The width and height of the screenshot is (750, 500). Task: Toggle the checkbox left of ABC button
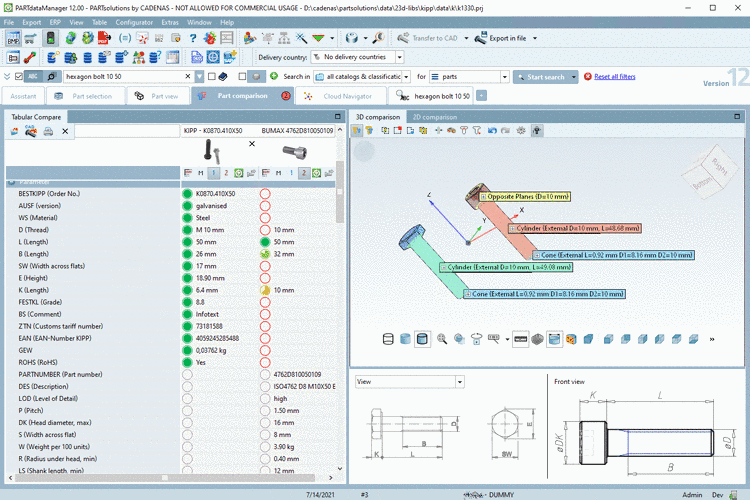click(18, 76)
